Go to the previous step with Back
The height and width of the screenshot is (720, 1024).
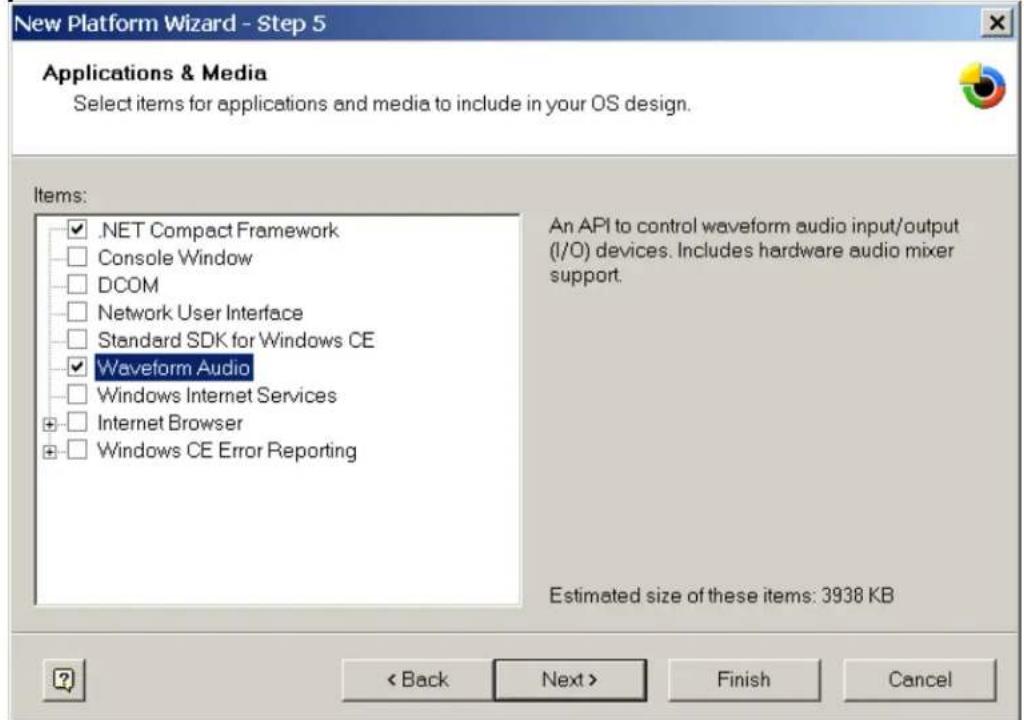click(x=417, y=679)
